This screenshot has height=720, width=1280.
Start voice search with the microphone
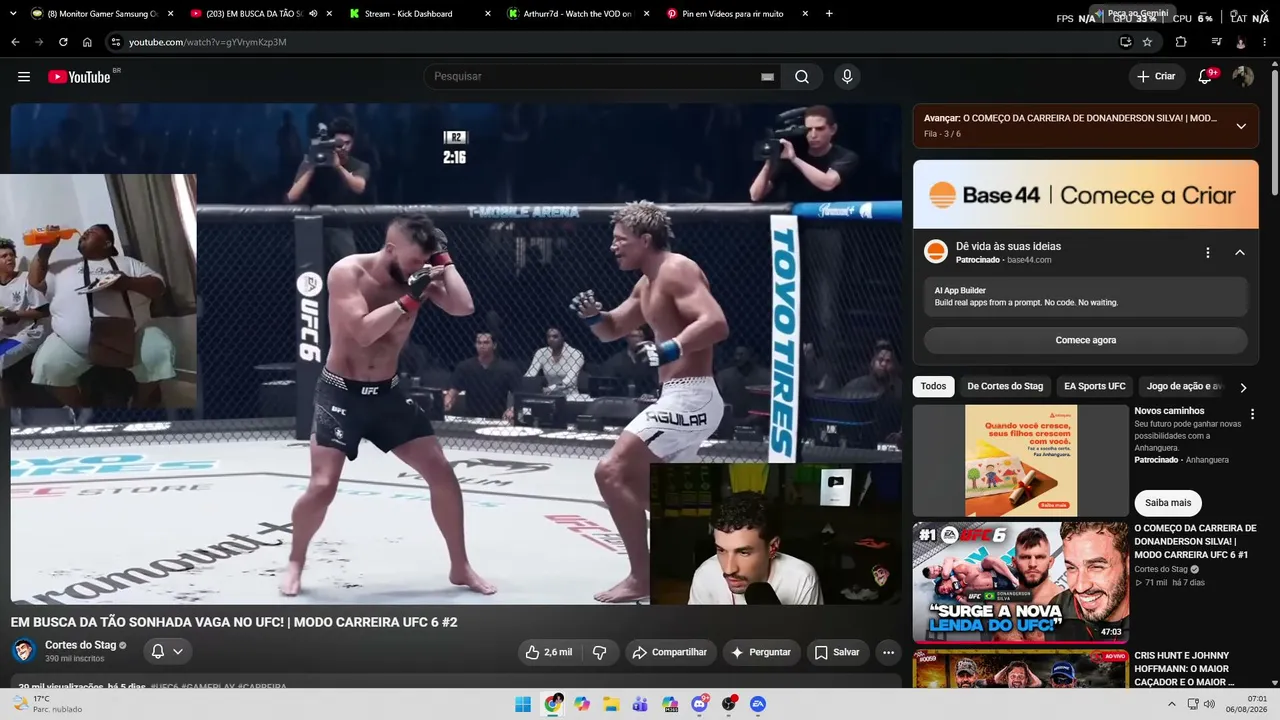(847, 77)
